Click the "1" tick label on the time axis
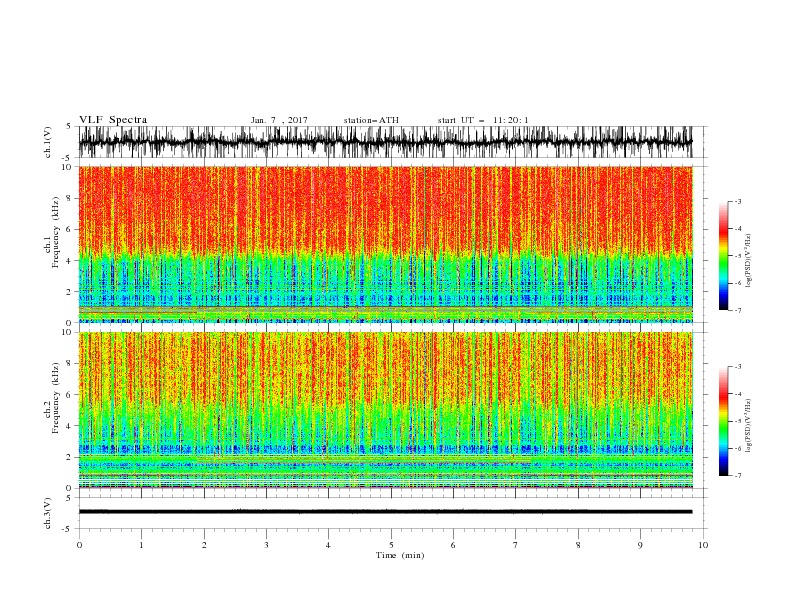Screen dimensions: 792x612 [x=141, y=545]
